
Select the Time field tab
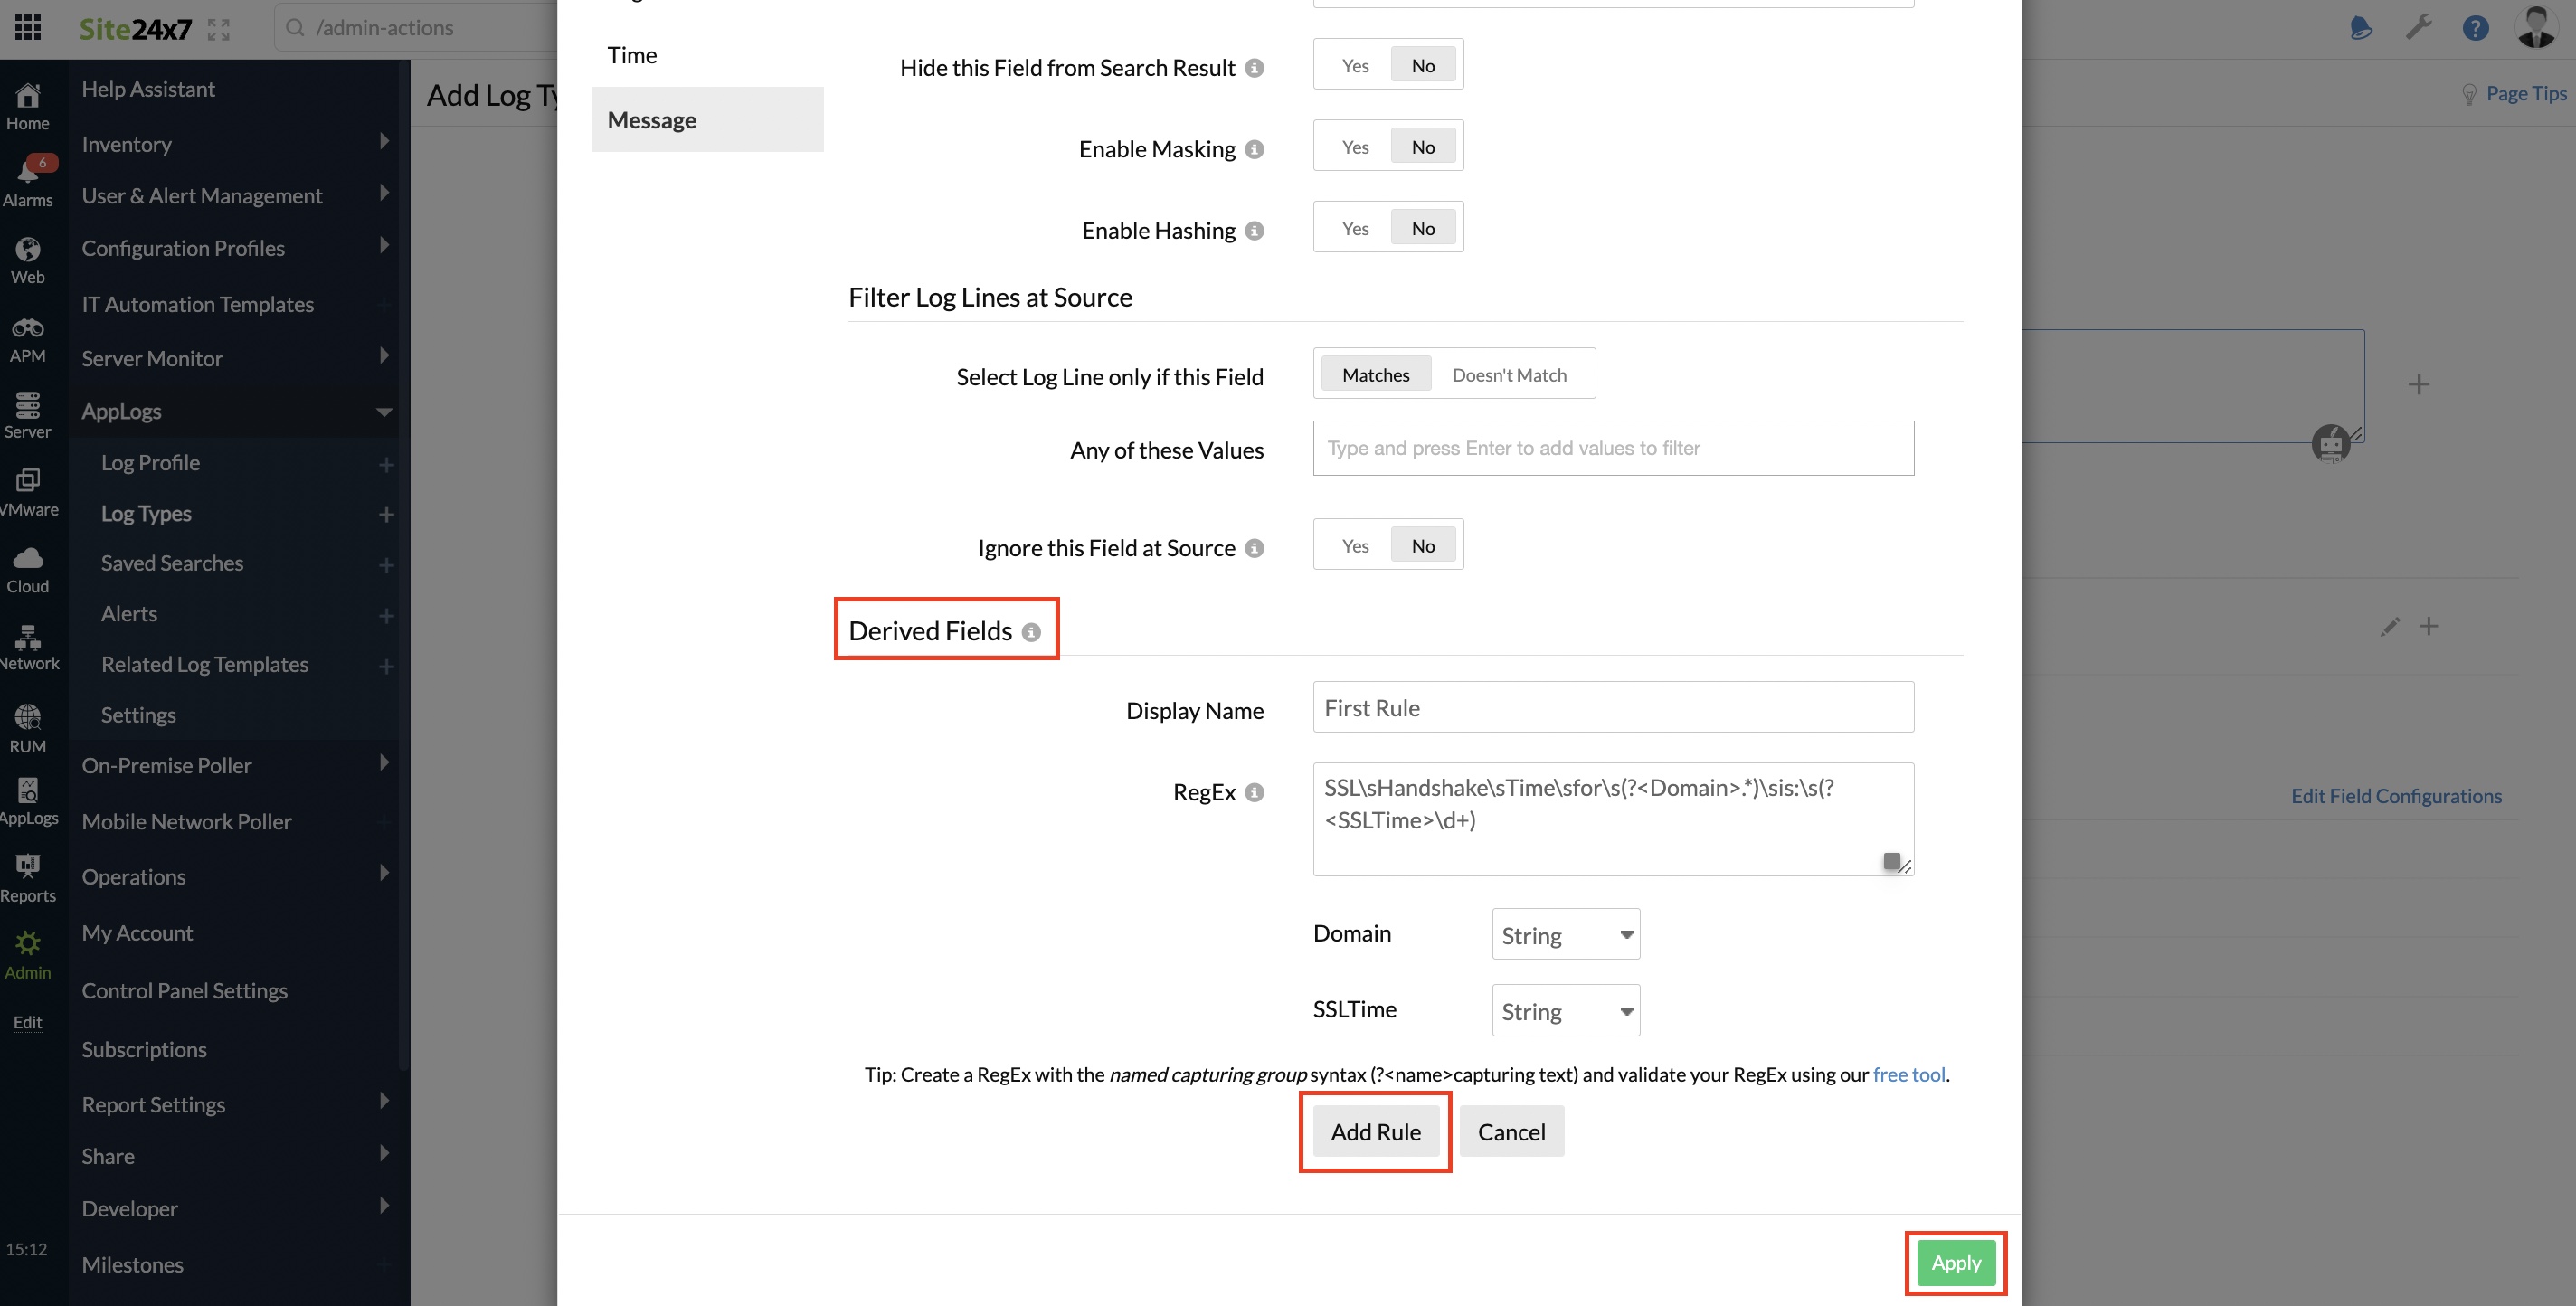[x=632, y=55]
